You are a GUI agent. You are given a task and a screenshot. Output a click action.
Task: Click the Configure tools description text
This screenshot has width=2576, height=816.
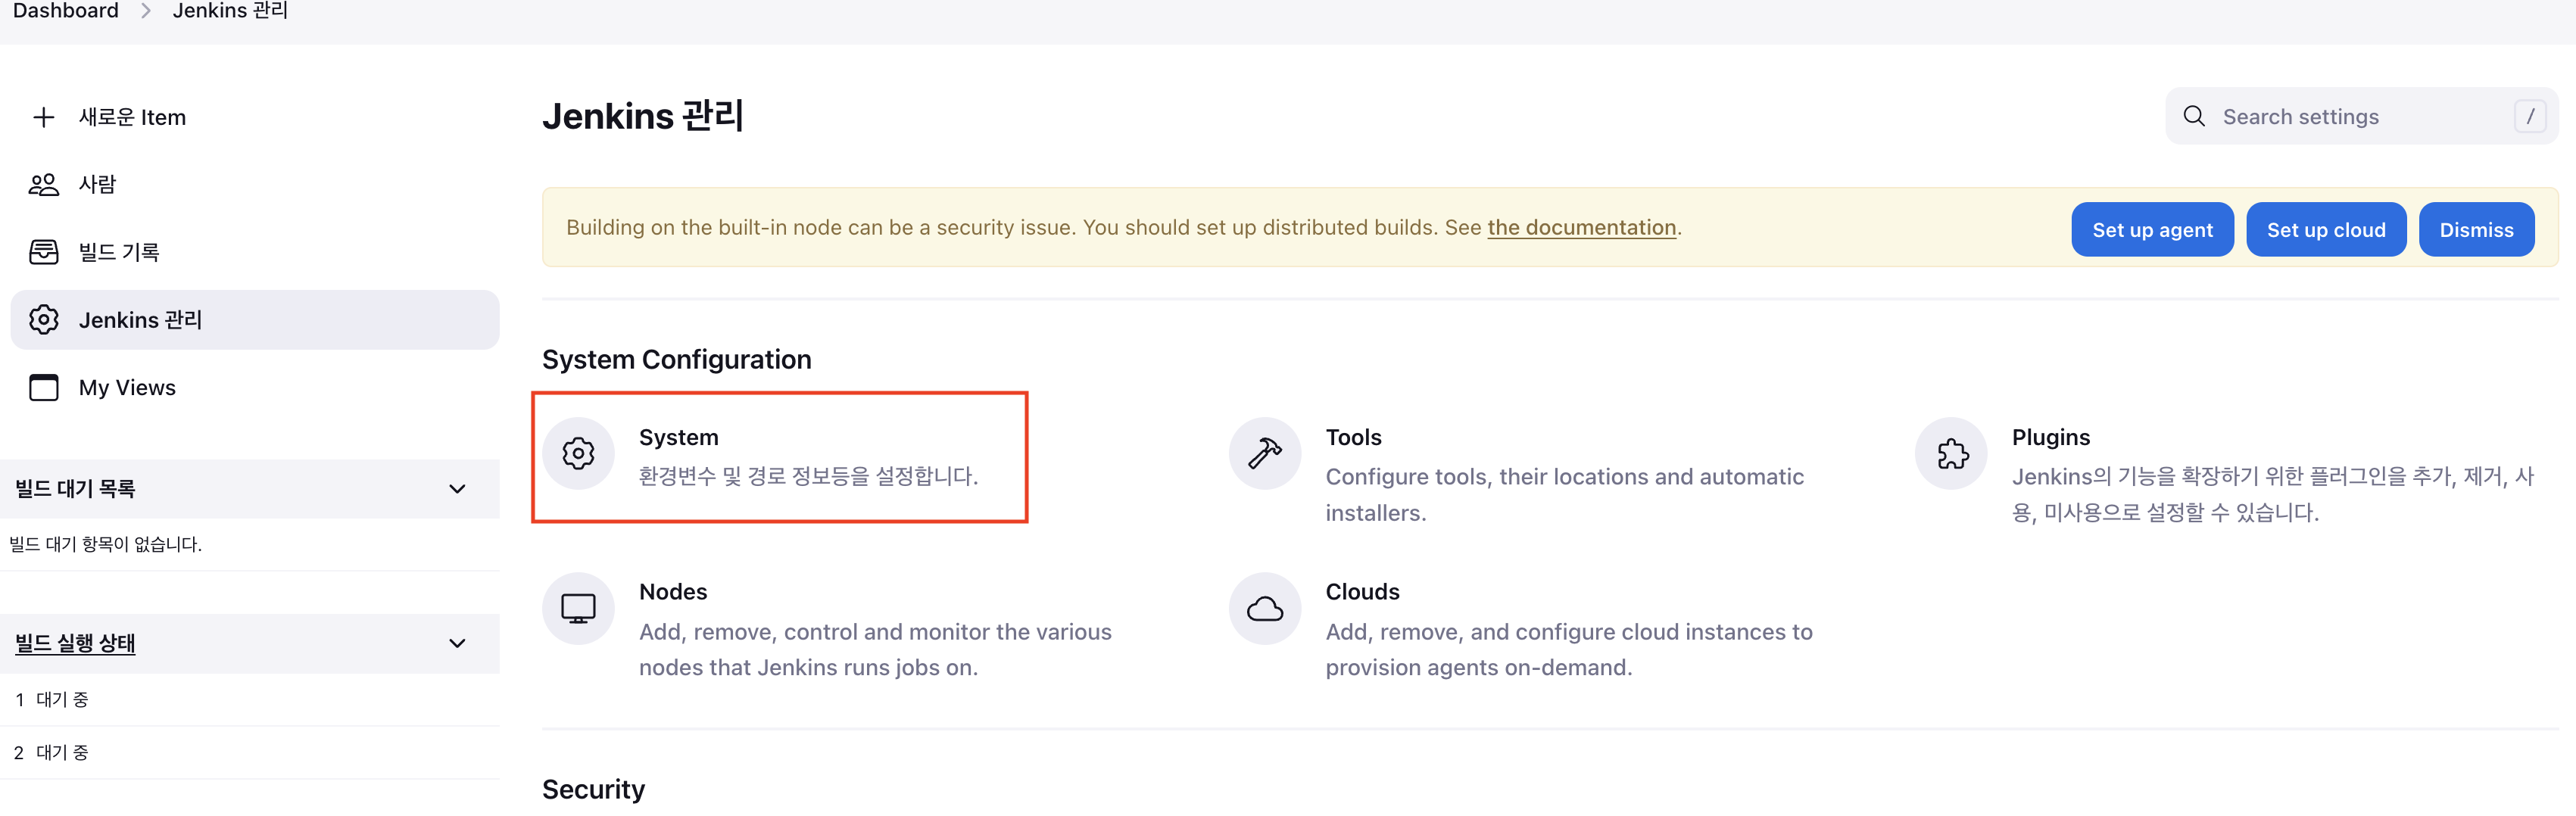tap(1565, 494)
